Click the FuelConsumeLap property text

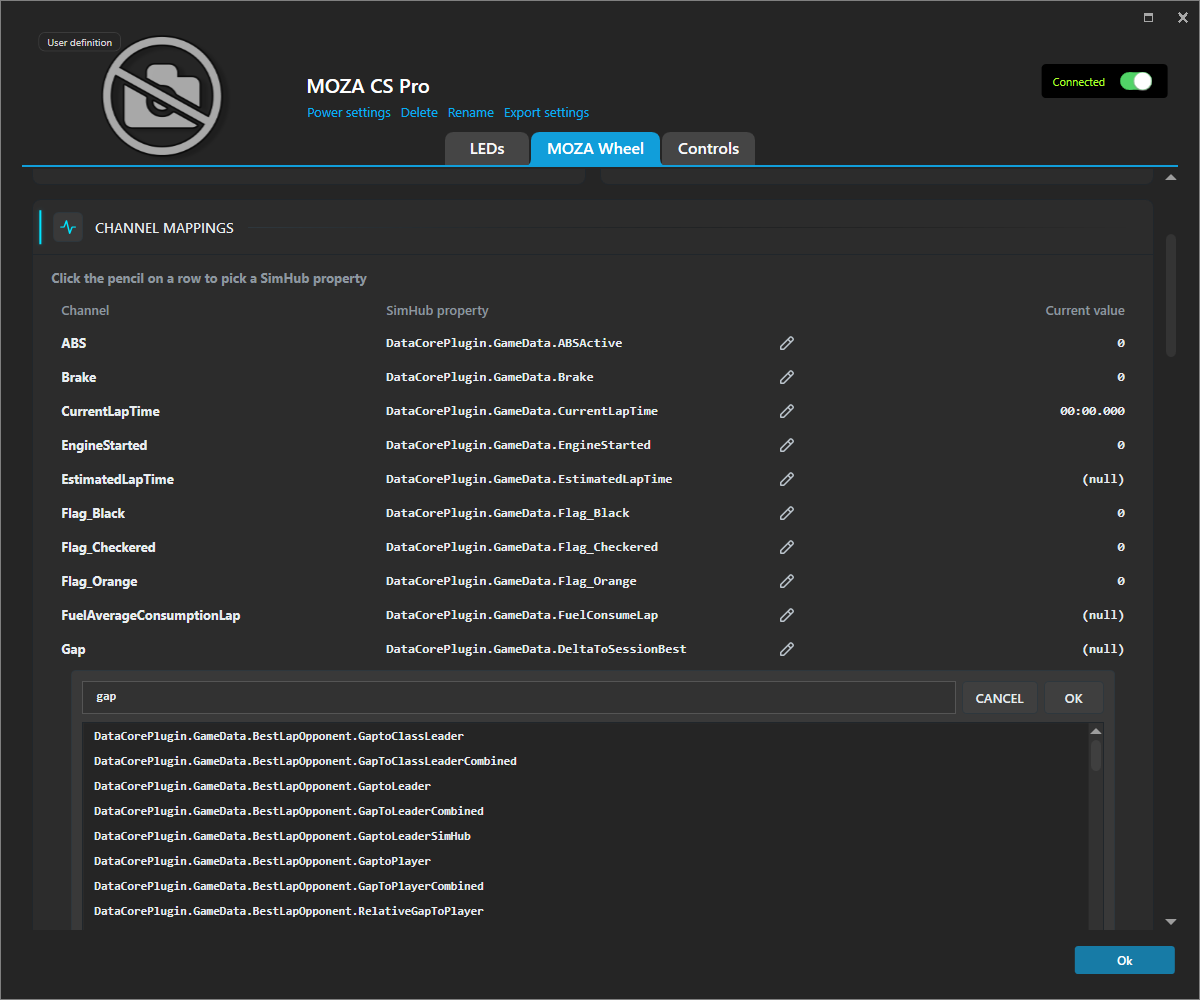[x=522, y=615]
